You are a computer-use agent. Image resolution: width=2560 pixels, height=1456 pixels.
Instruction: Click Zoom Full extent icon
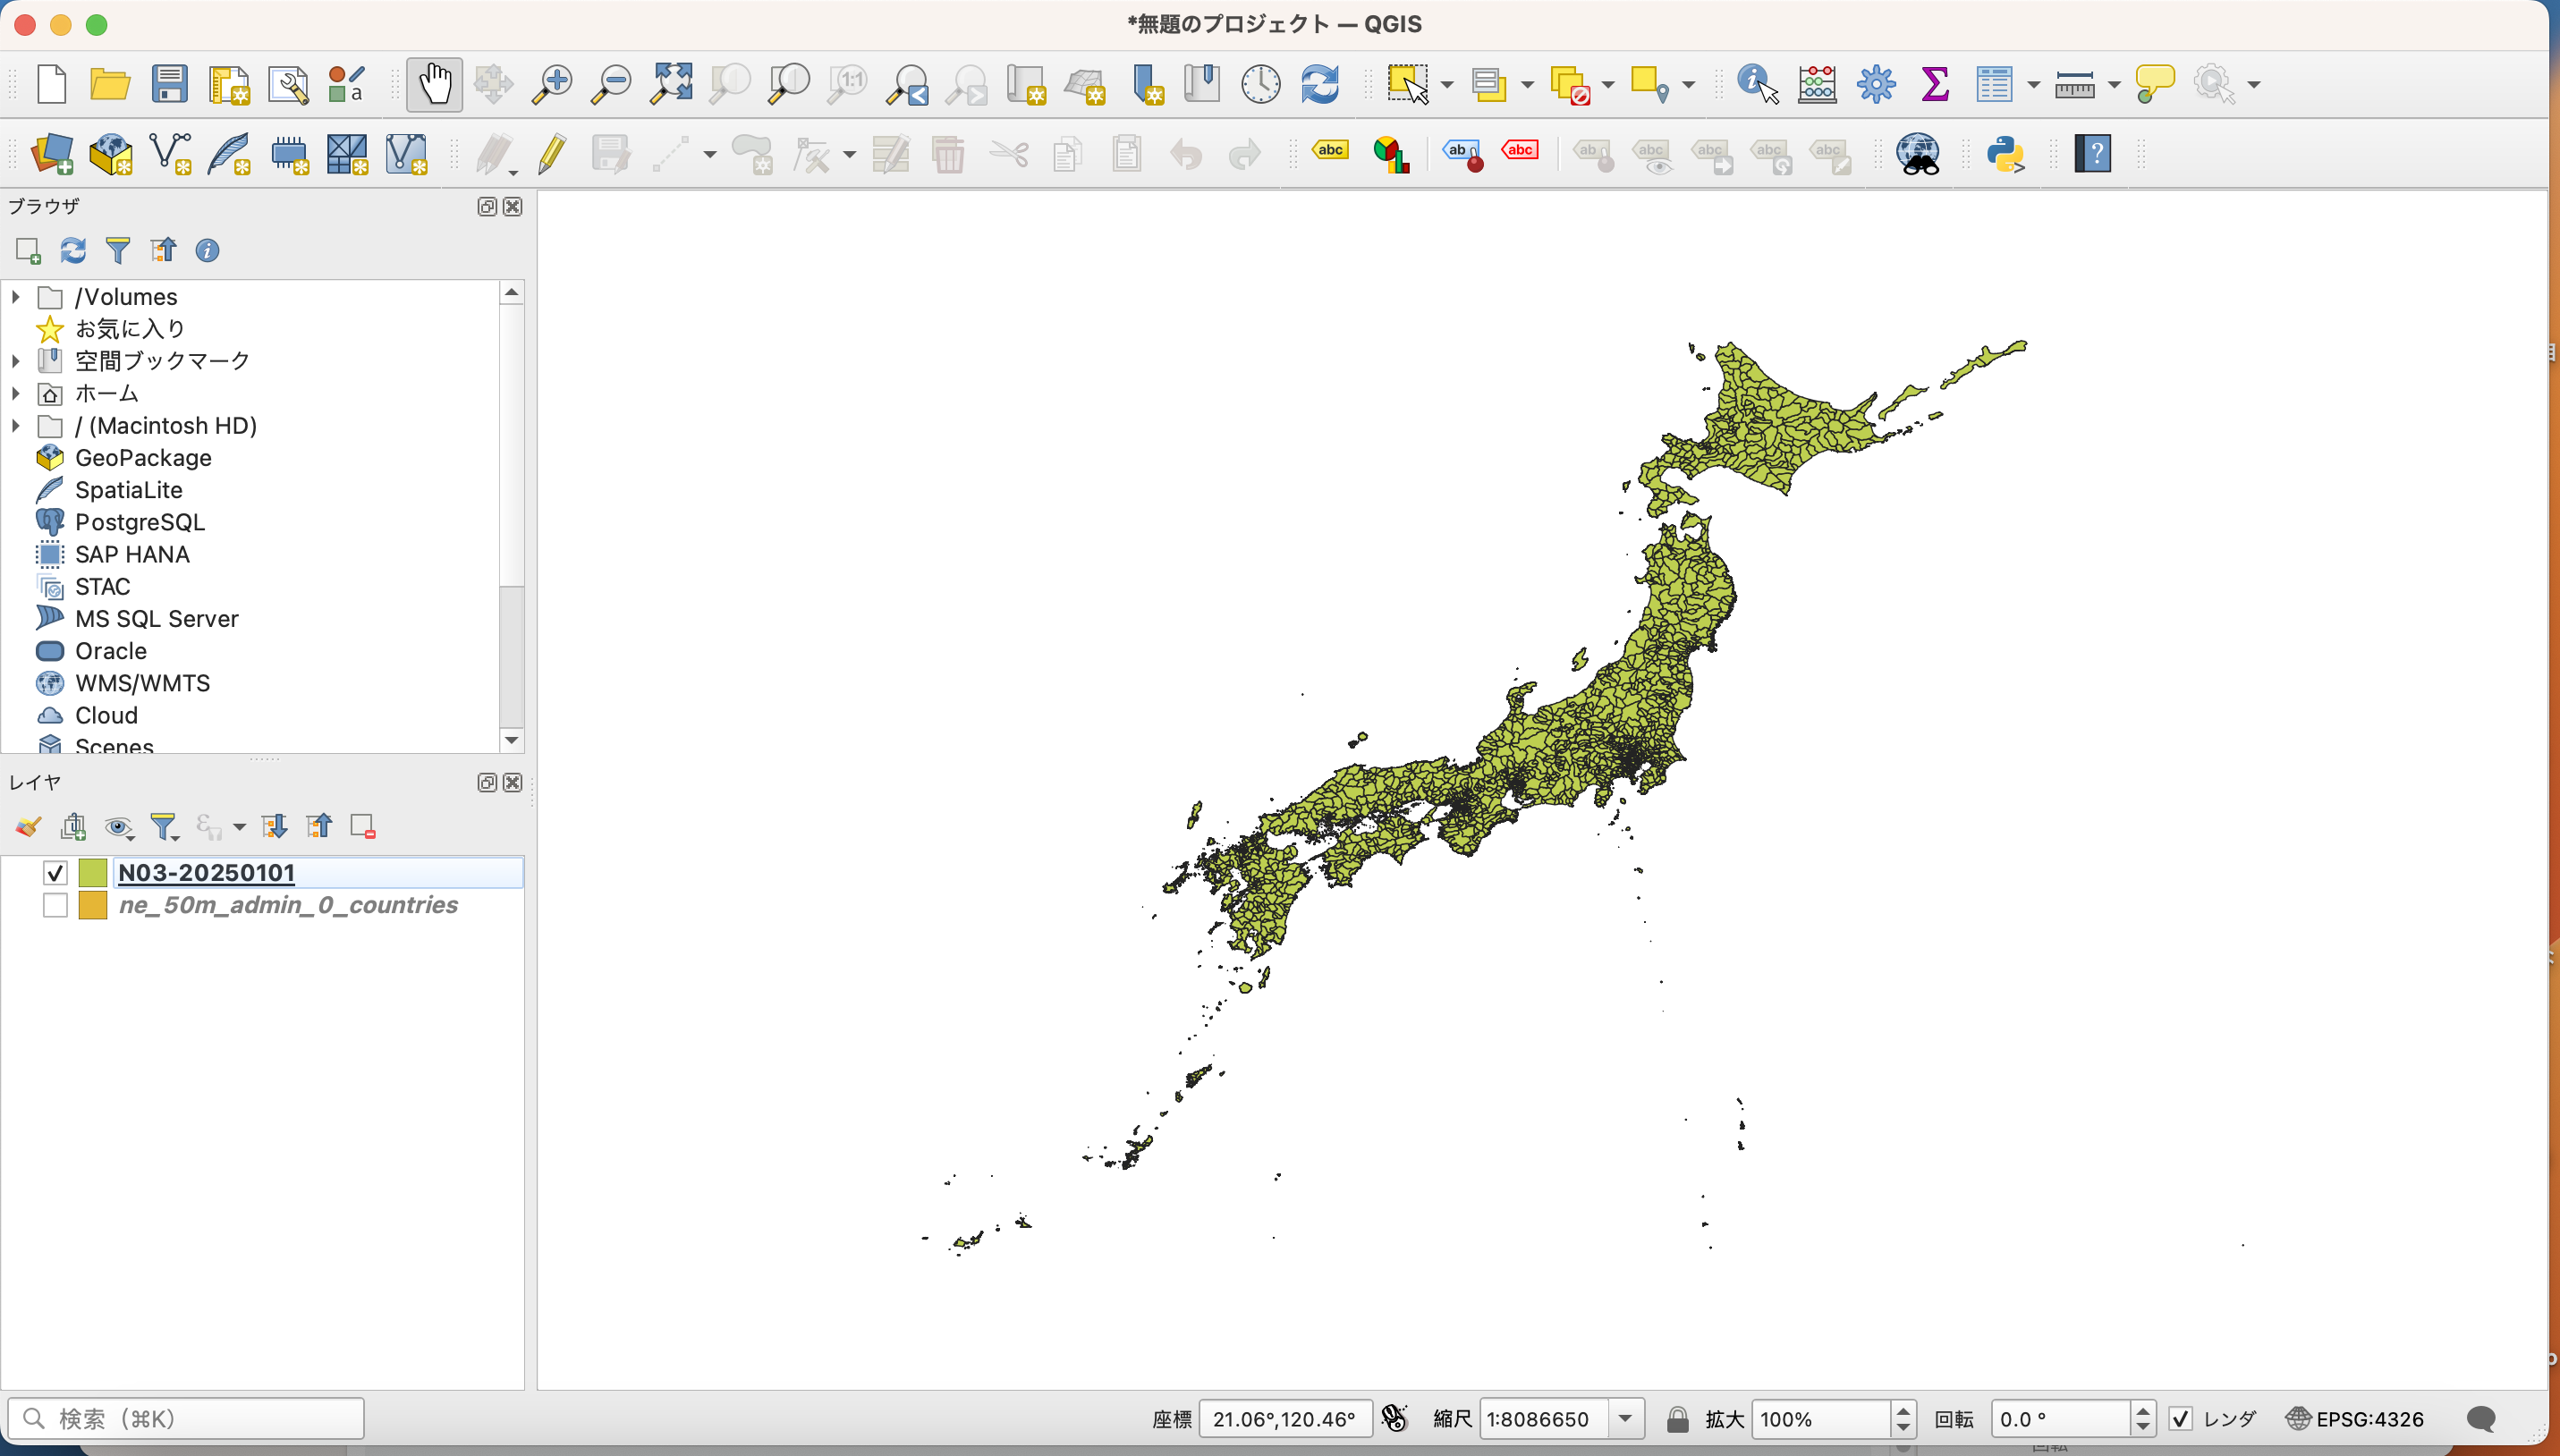[x=671, y=84]
